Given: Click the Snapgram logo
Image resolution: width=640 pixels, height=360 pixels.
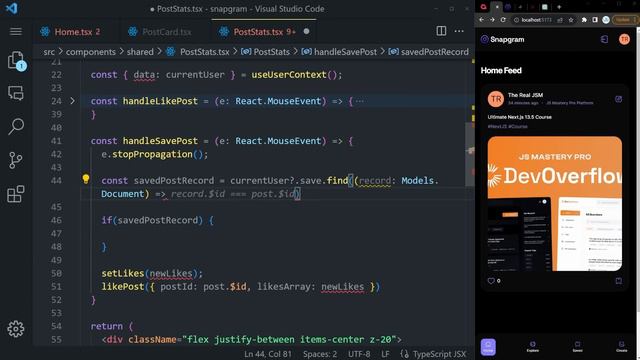Looking at the screenshot, I should (x=502, y=39).
